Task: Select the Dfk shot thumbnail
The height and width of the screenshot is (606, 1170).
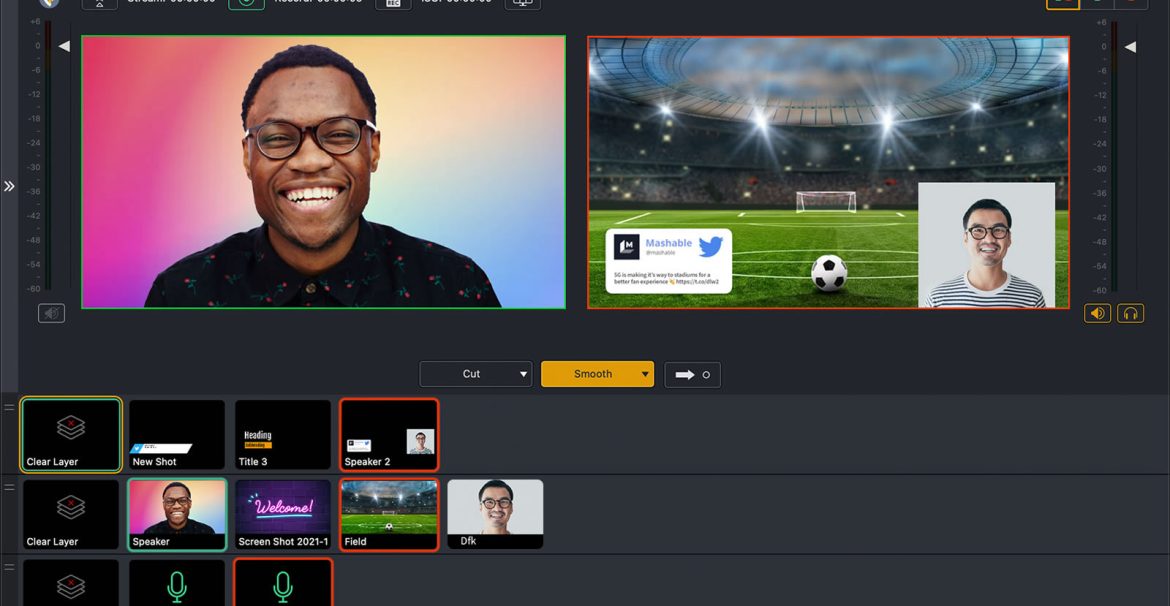Action: point(495,514)
